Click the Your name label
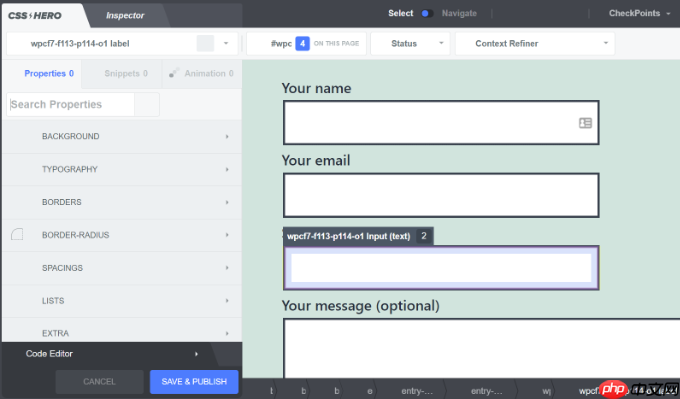Viewport: 680px width, 399px height. (316, 88)
